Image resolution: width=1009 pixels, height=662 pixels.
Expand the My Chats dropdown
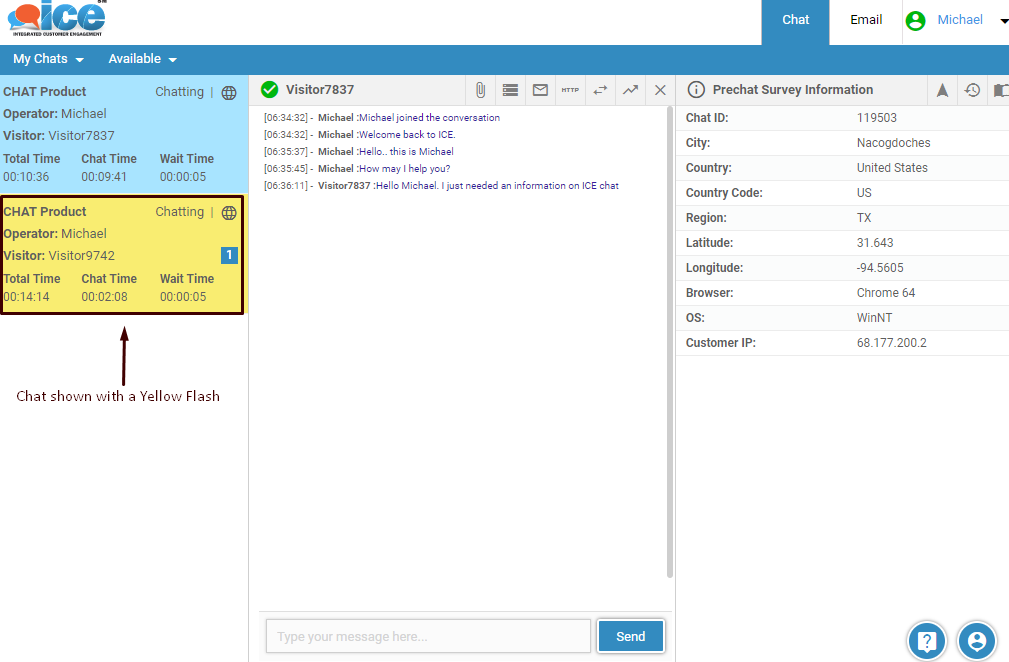coord(48,59)
